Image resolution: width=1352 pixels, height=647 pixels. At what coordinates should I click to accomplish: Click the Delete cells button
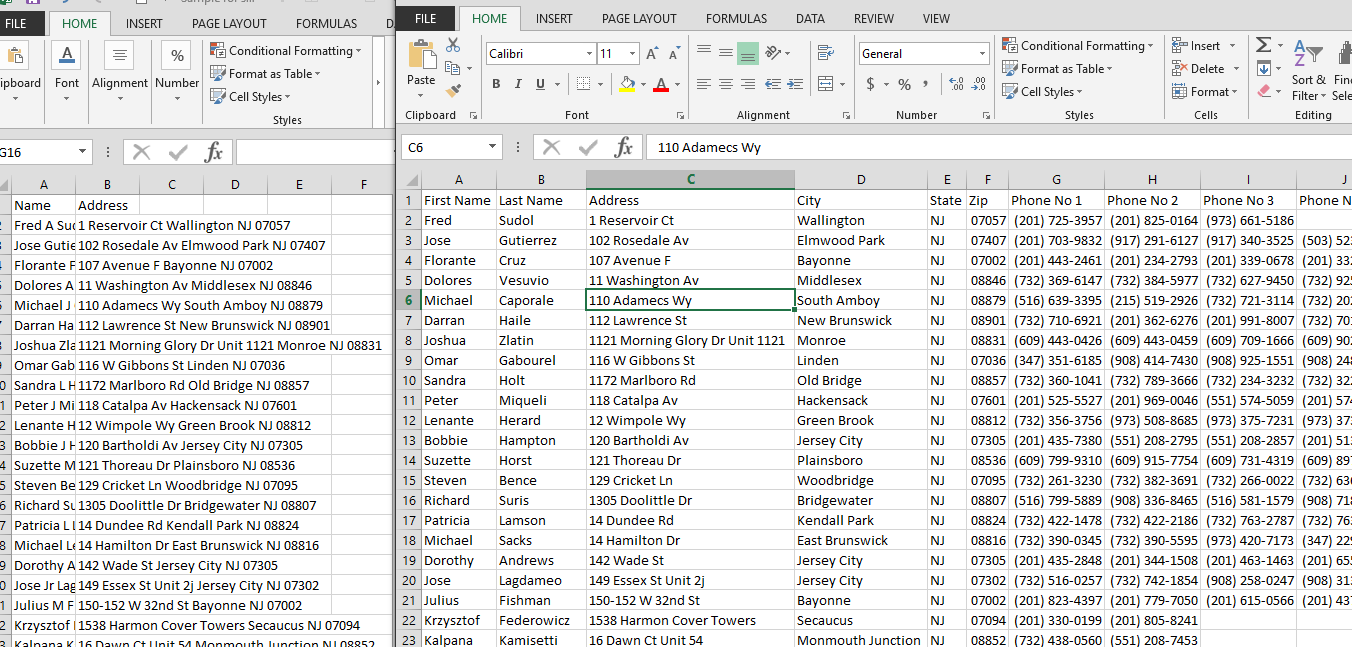[x=1206, y=69]
